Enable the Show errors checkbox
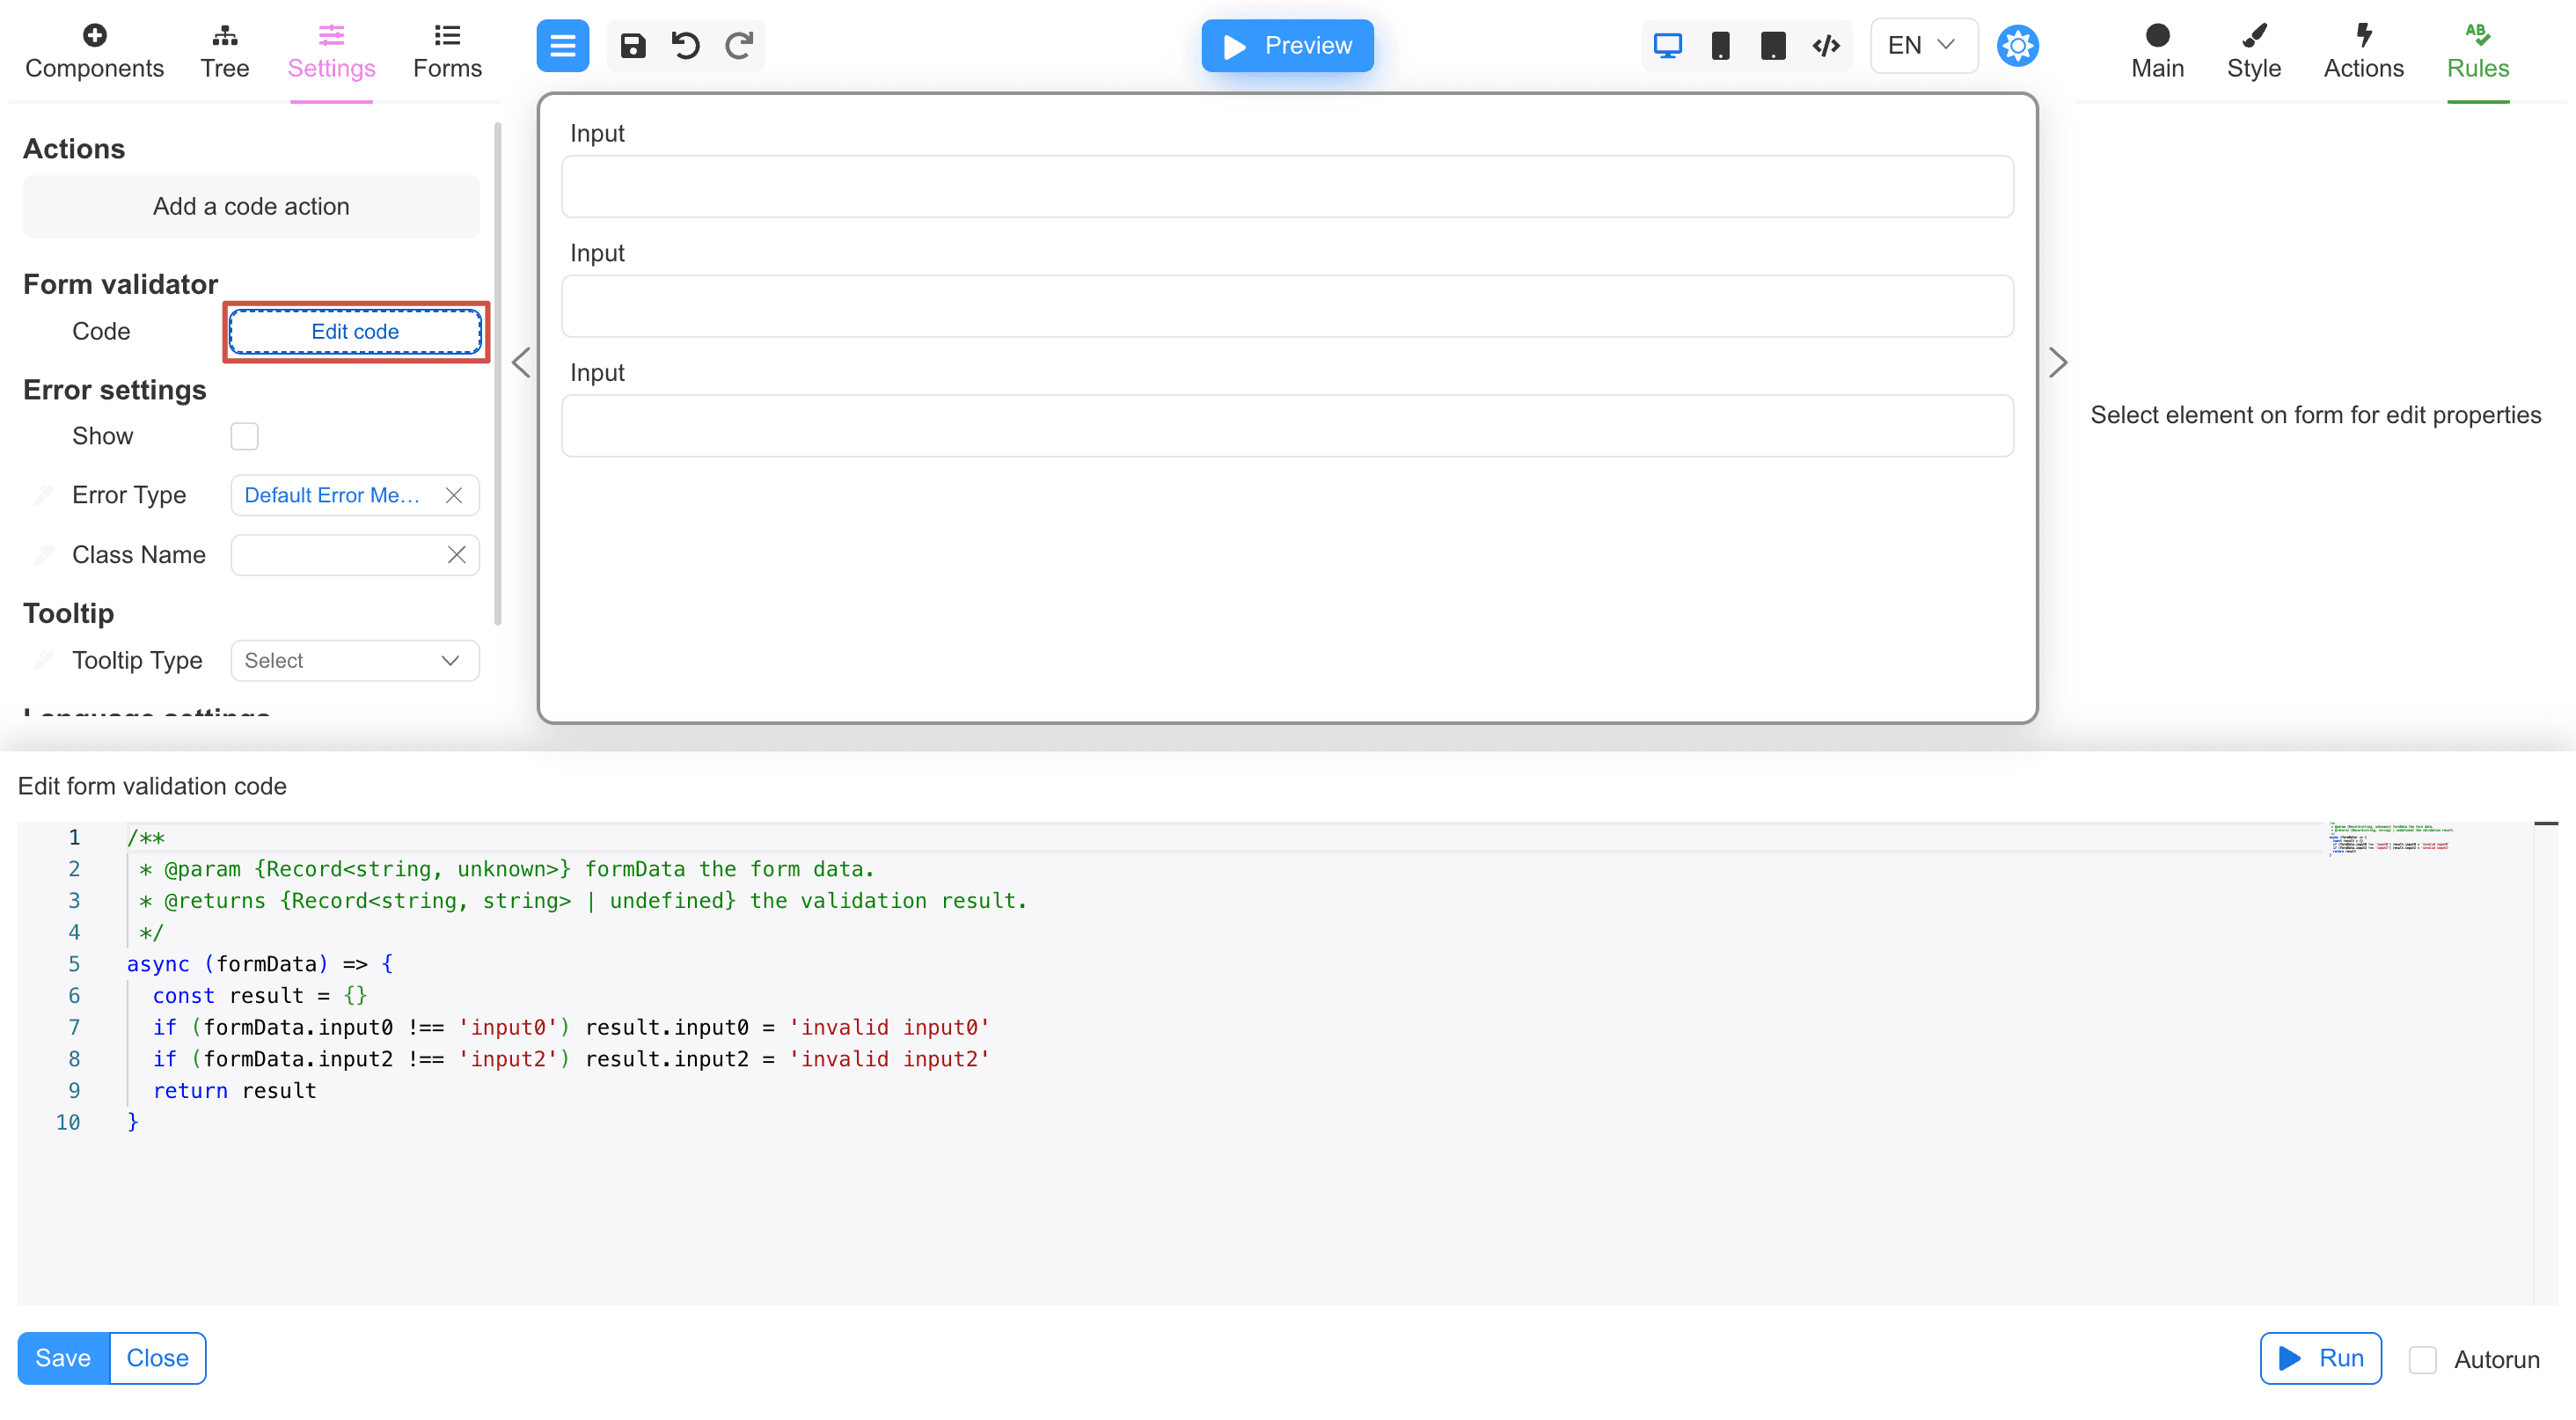The width and height of the screenshot is (2576, 1420). point(244,436)
